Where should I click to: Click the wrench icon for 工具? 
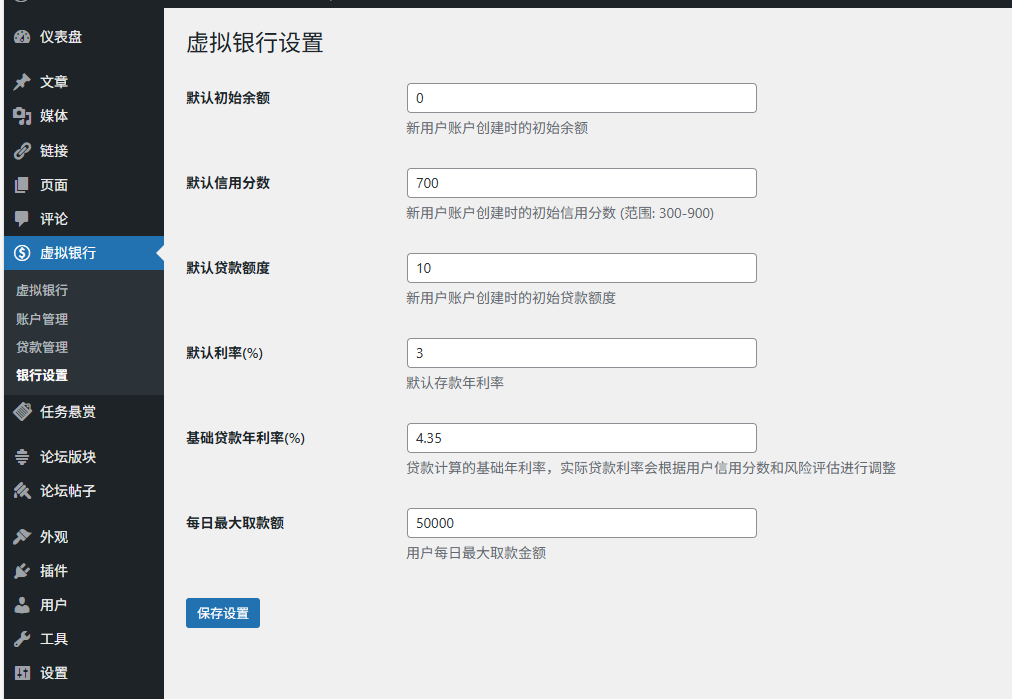click(22, 639)
